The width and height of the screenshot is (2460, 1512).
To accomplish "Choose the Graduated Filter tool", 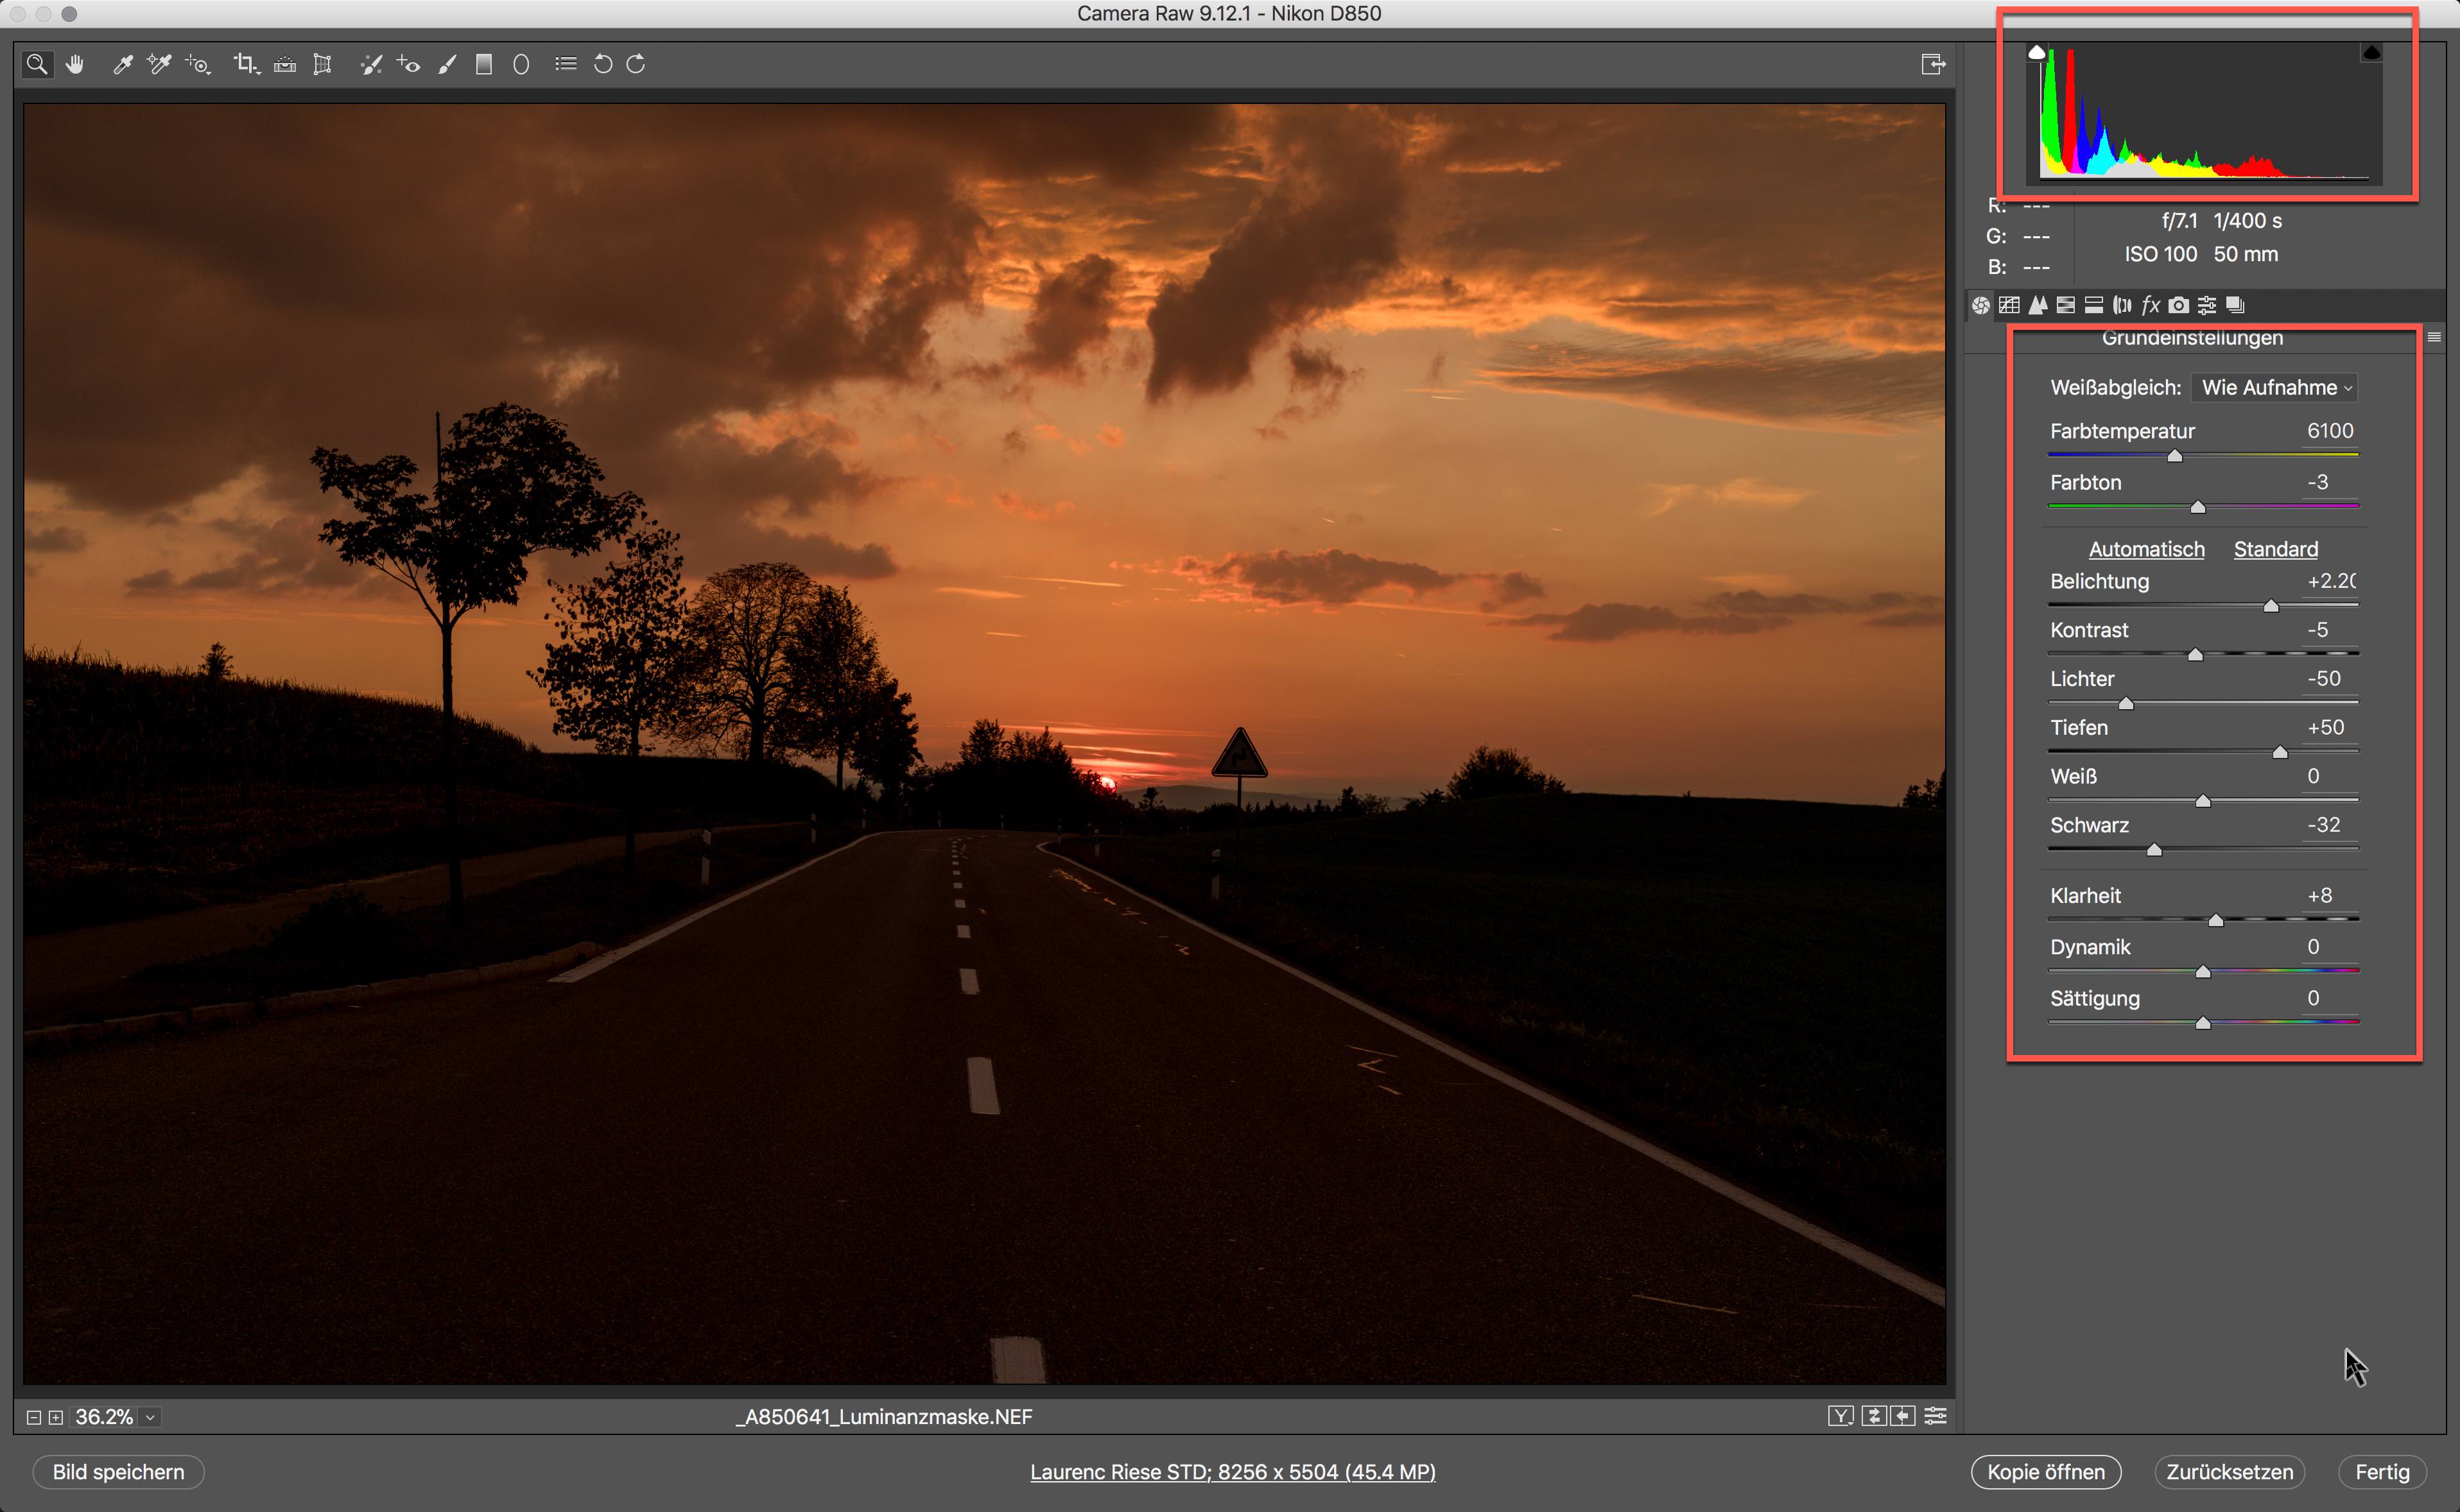I will 484,65.
